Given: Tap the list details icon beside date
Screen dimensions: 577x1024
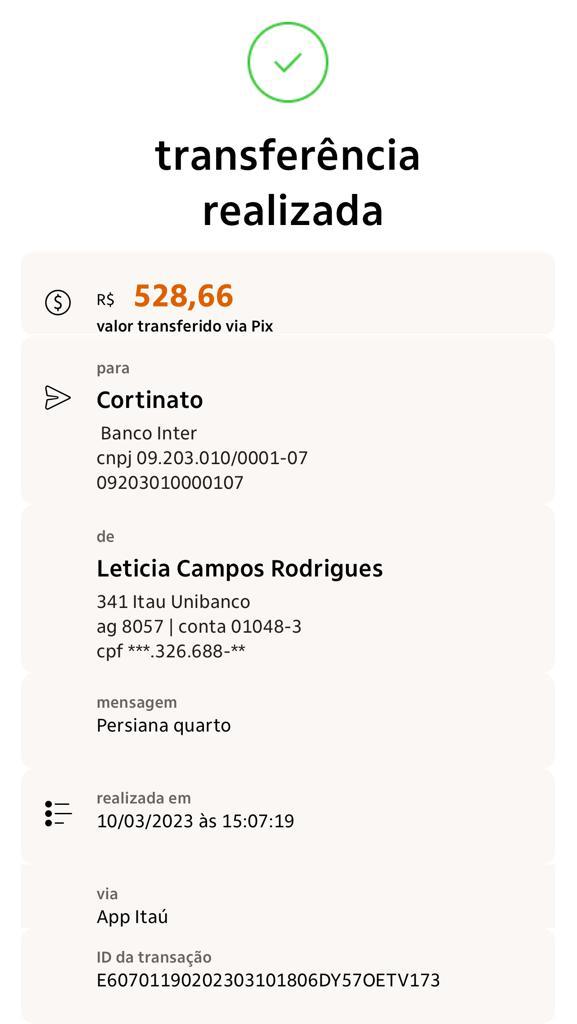Looking at the screenshot, I should pyautogui.click(x=58, y=813).
